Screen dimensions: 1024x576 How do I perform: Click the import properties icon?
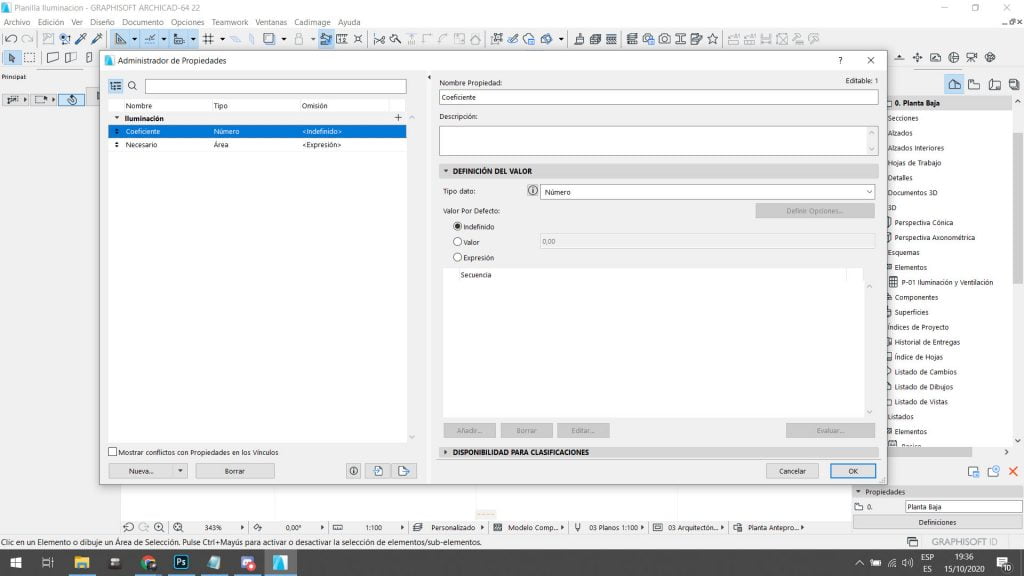tap(380, 471)
